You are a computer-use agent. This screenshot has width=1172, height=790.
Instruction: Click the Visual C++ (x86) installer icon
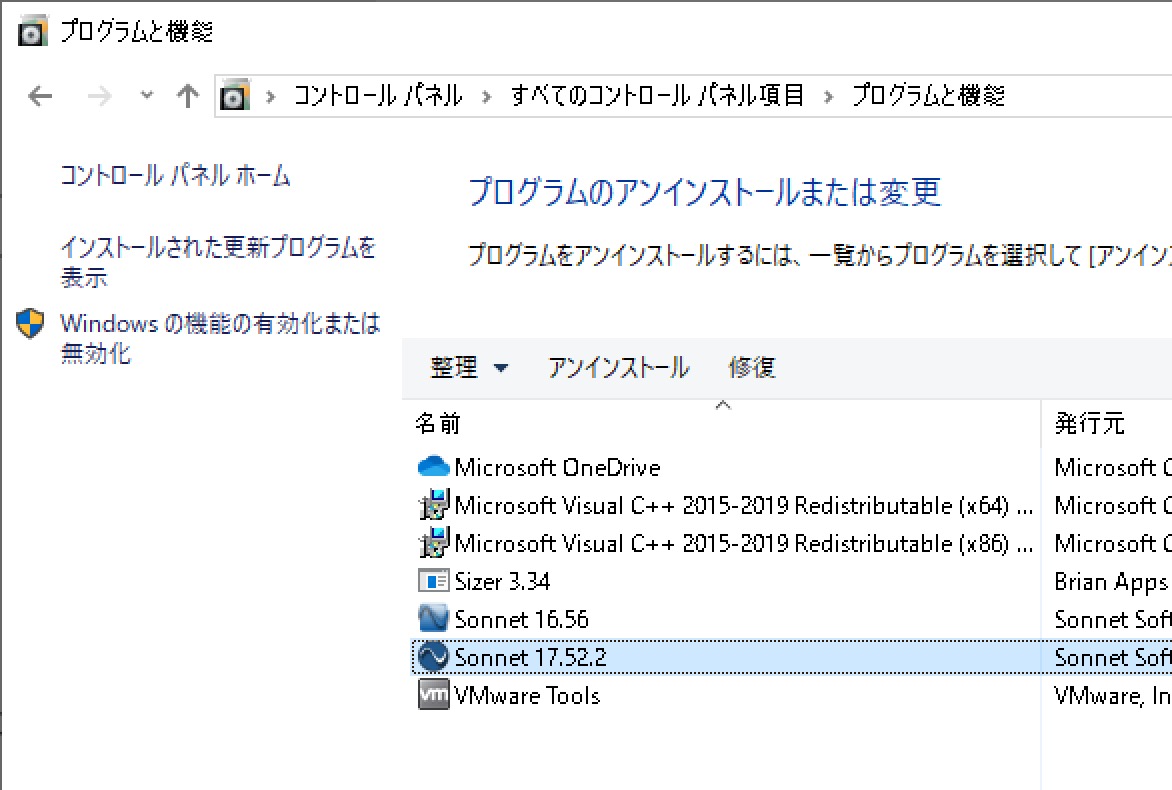[434, 543]
